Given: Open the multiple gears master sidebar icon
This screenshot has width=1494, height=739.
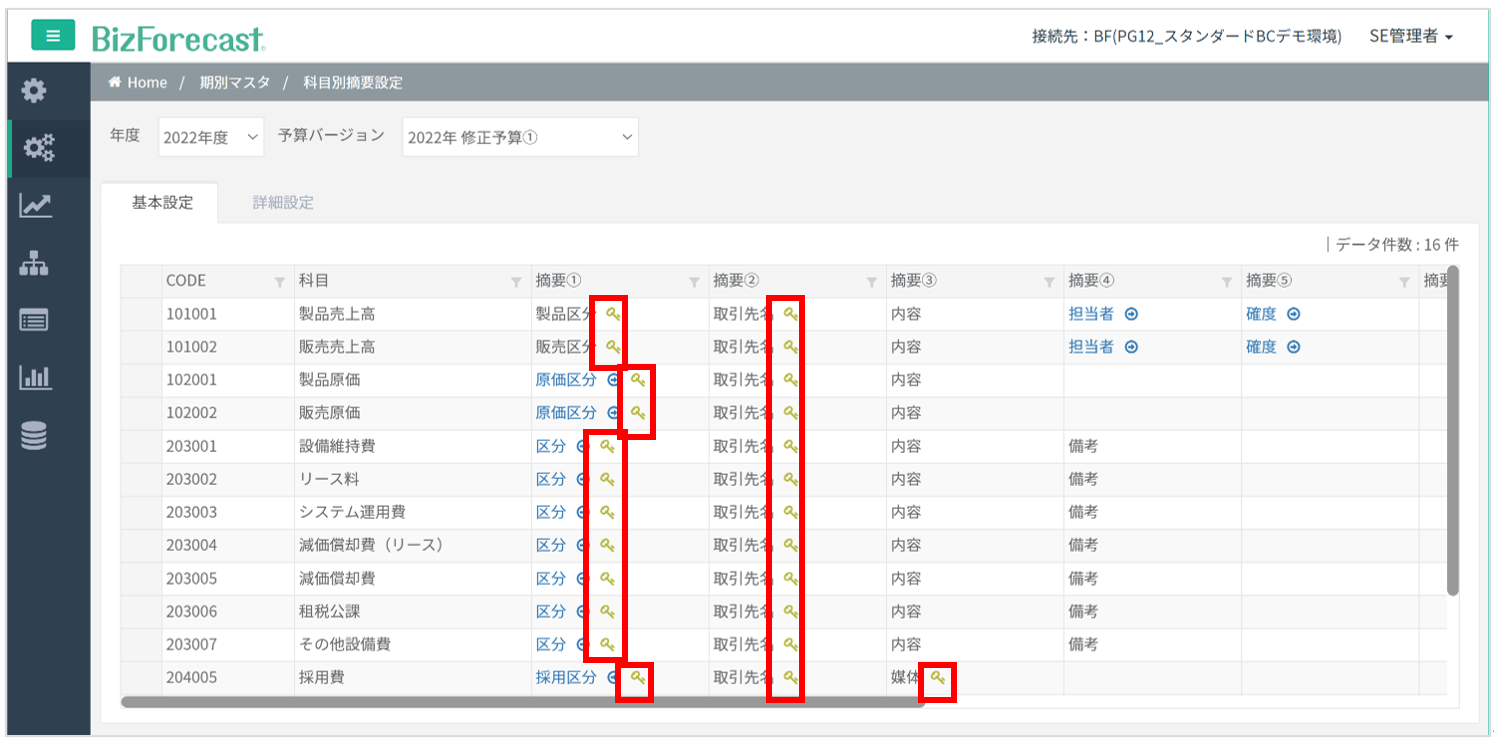Looking at the screenshot, I should click(x=38, y=149).
